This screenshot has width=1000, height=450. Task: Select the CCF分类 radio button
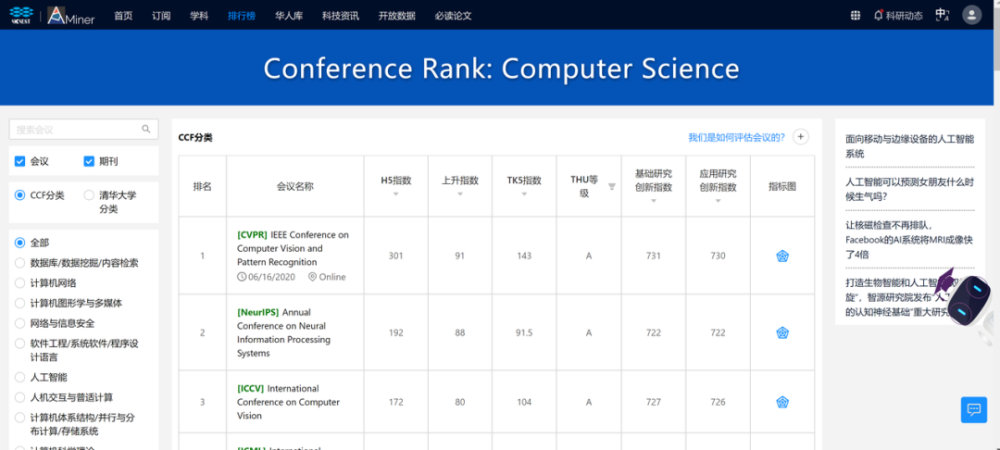click(x=20, y=195)
